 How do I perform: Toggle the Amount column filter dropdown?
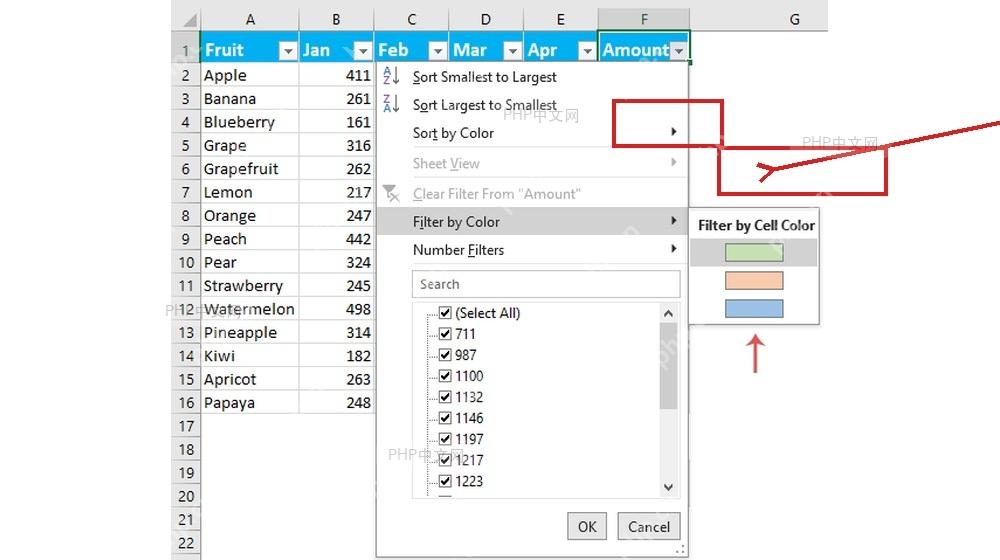(679, 50)
